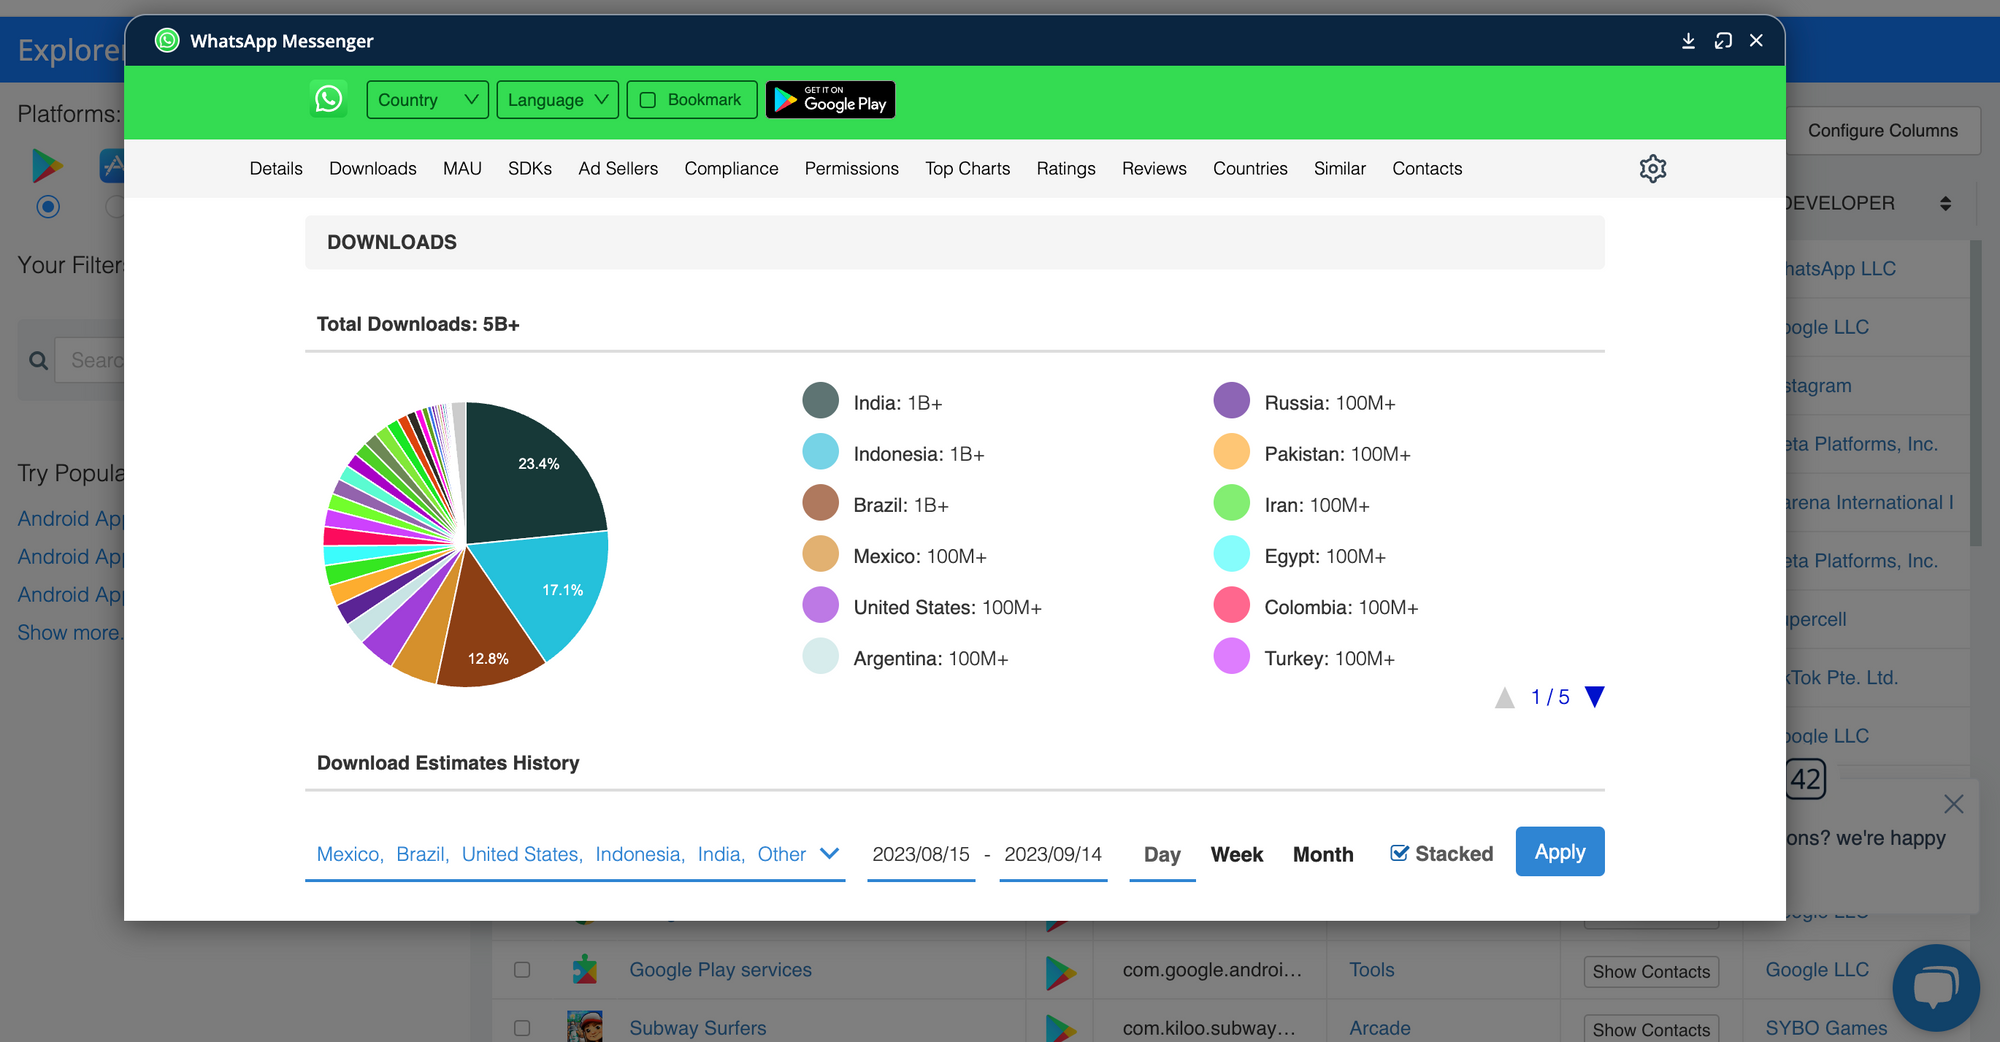Screen dimensions: 2000x1042
Task: Open the Countries tab
Action: (1250, 168)
